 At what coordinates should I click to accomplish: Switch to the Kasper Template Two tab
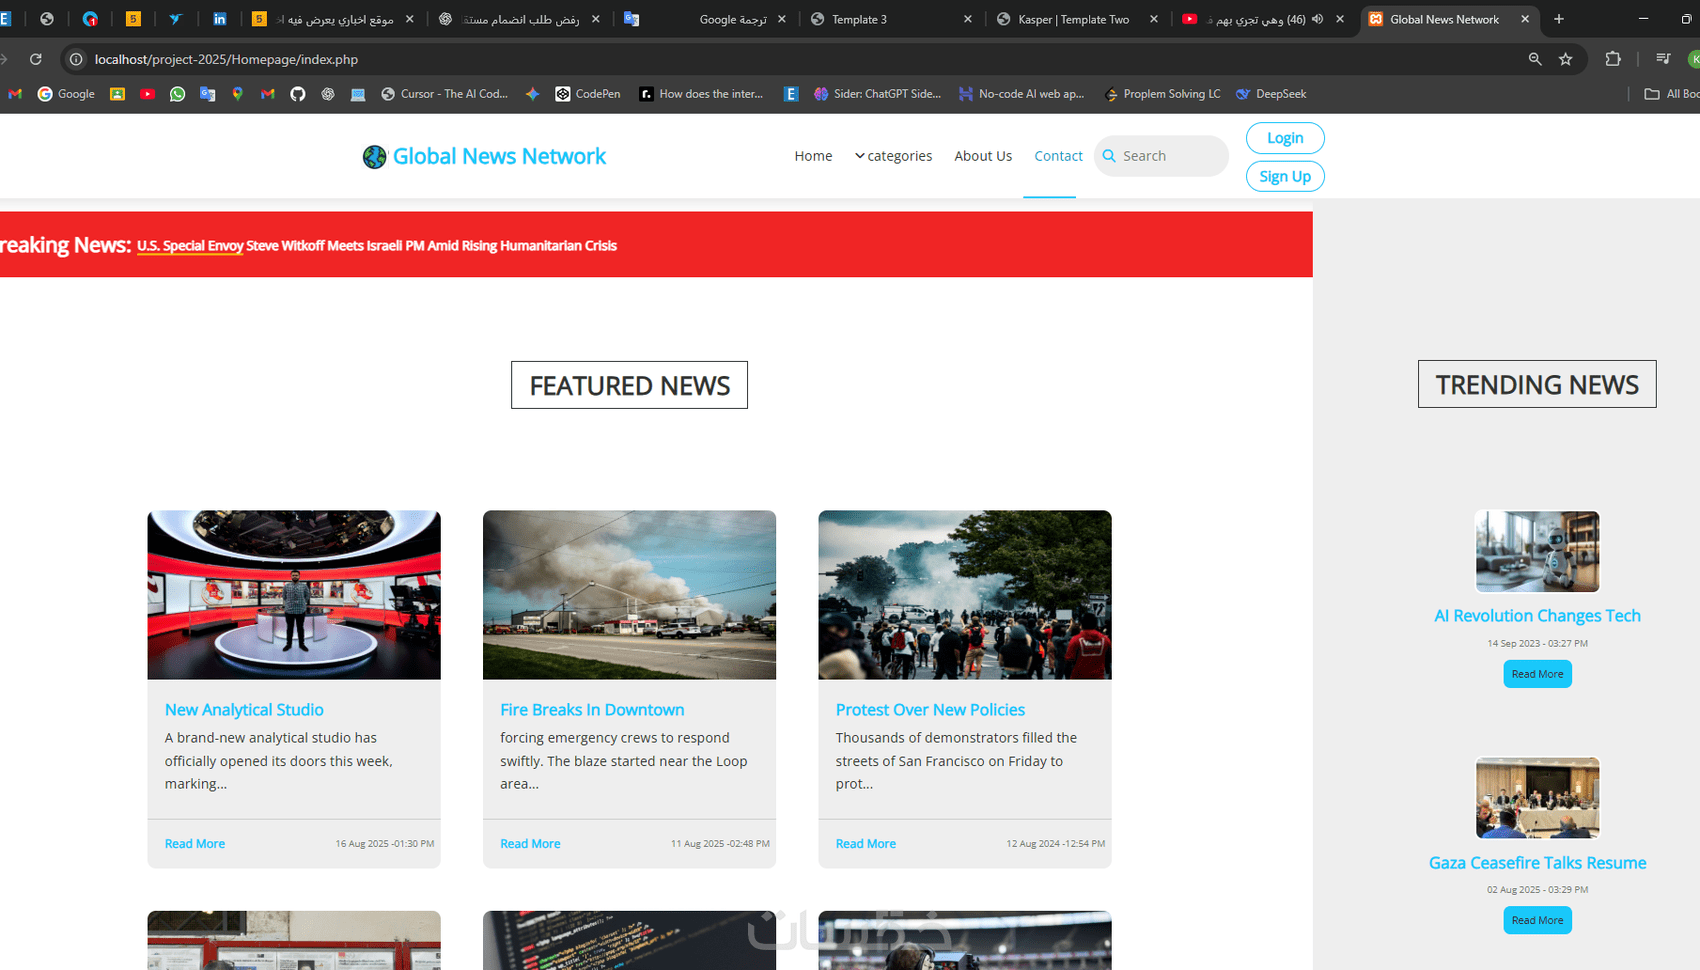[x=1078, y=19]
